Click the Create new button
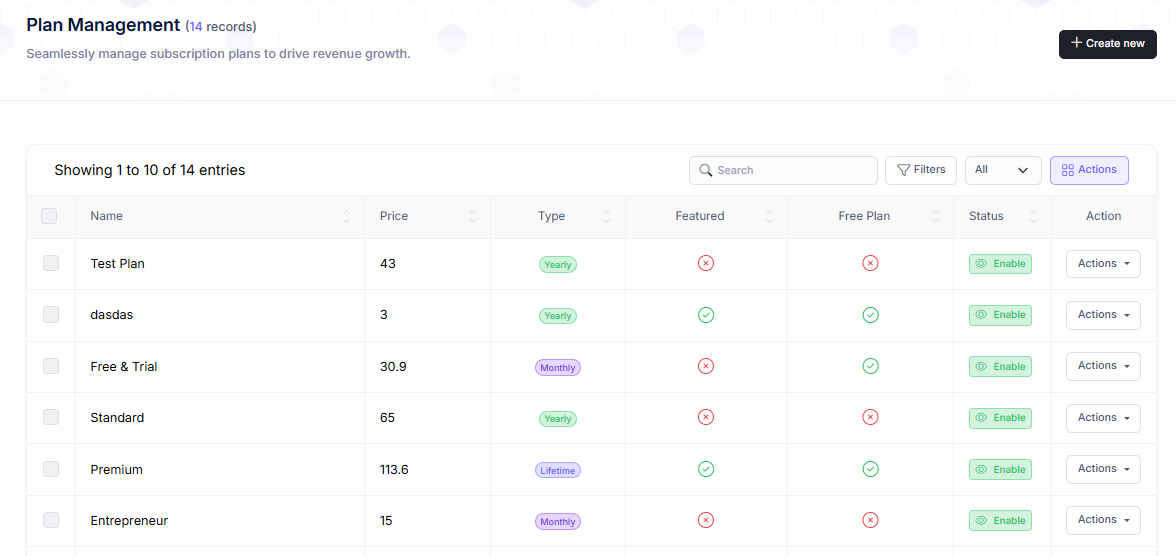1176x556 pixels. click(x=1107, y=44)
